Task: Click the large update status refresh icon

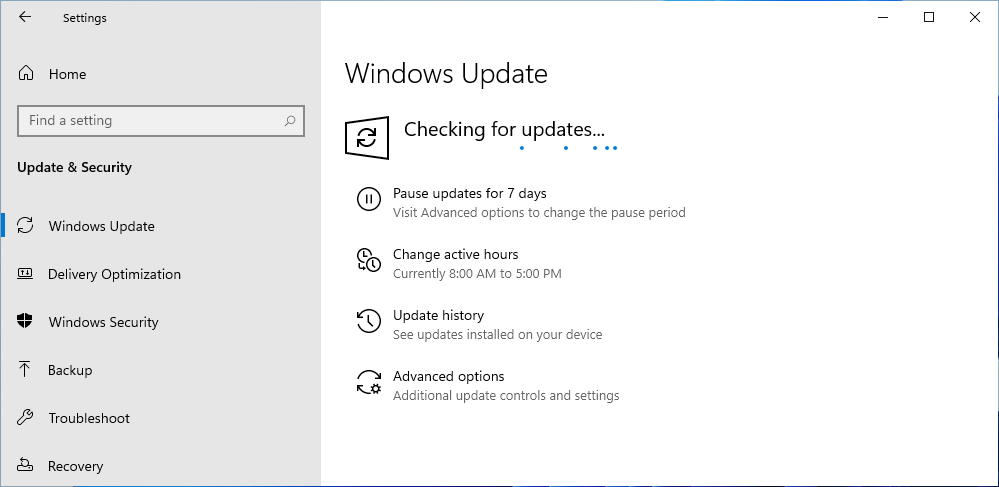Action: coord(367,138)
